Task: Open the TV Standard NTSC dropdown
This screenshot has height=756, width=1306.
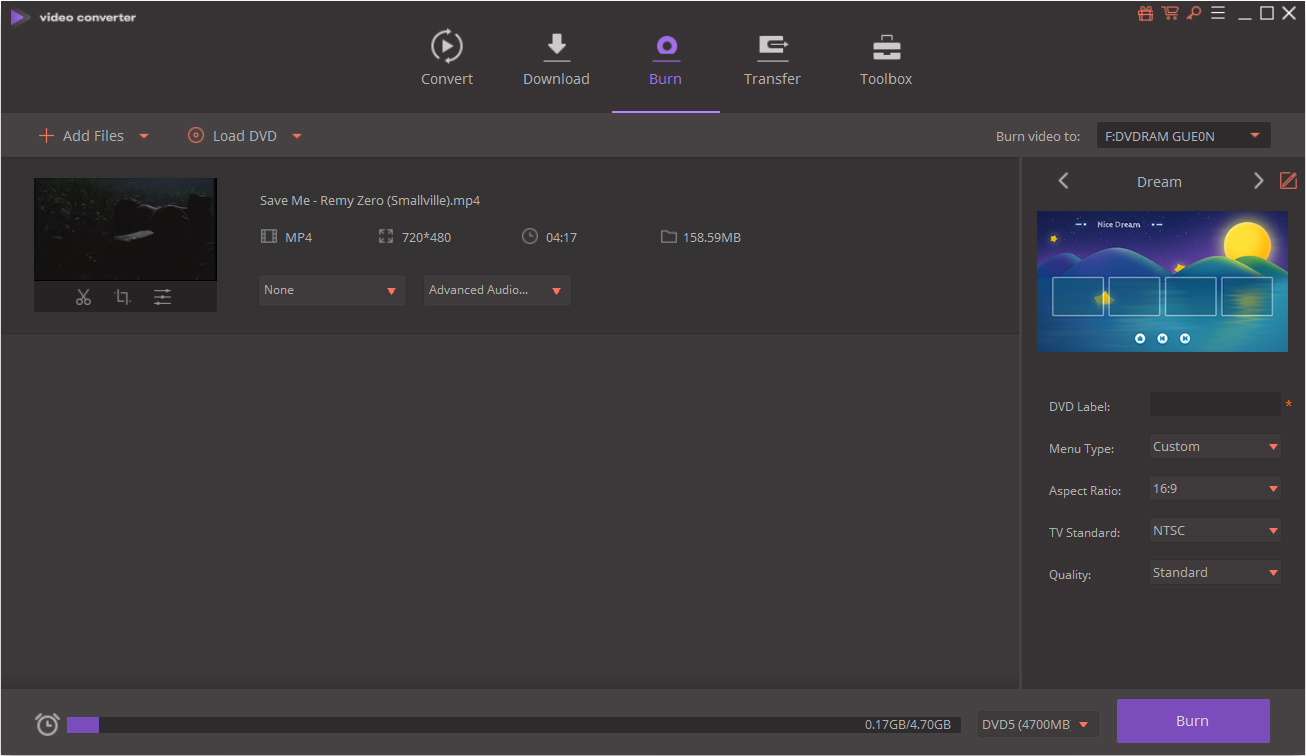Action: point(1215,531)
